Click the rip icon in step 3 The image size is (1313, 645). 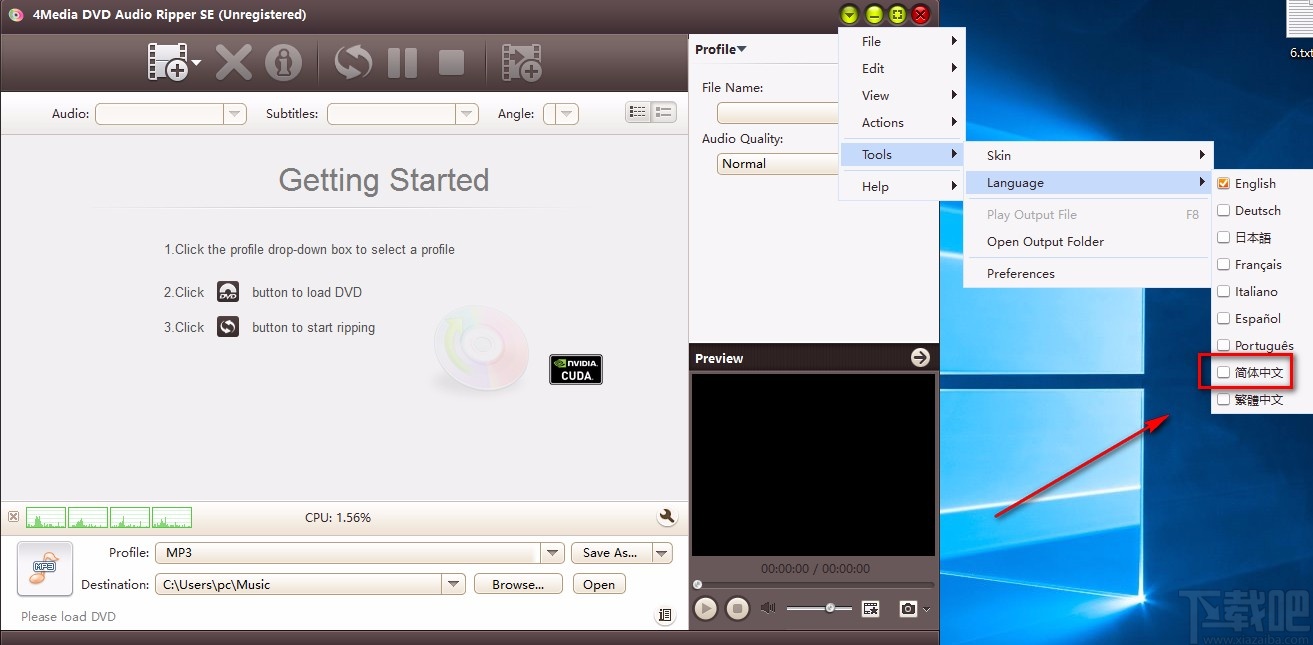coord(228,327)
